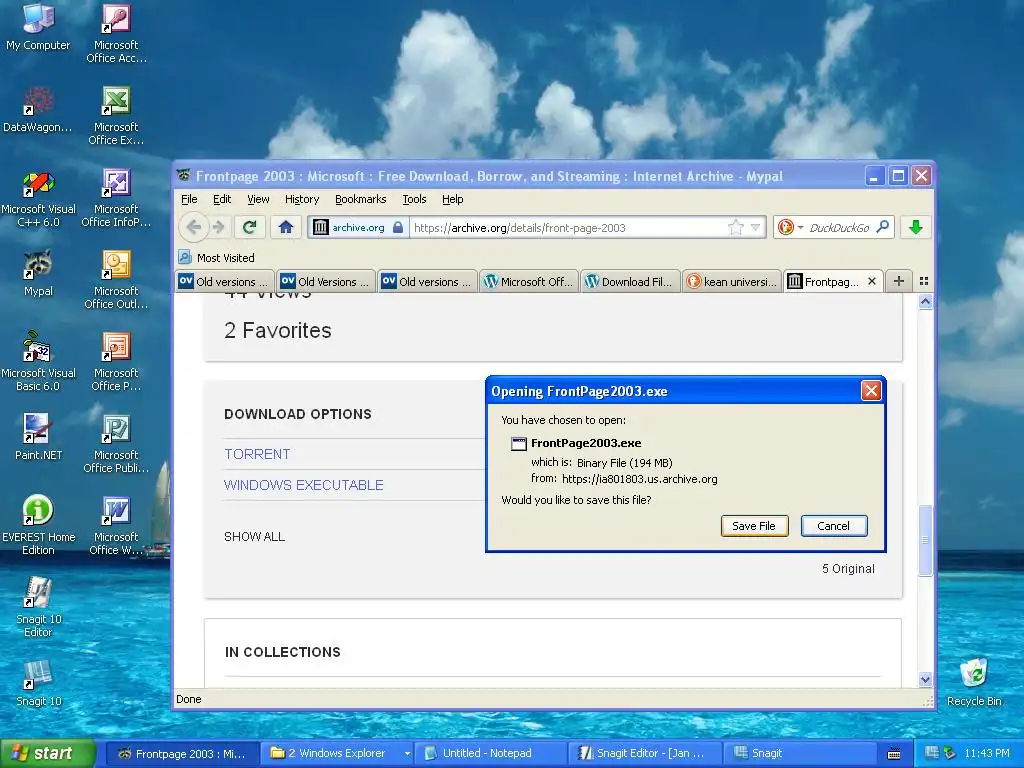Go back with browser Back arrow
Viewport: 1024px width, 768px height.
pyautogui.click(x=194, y=227)
